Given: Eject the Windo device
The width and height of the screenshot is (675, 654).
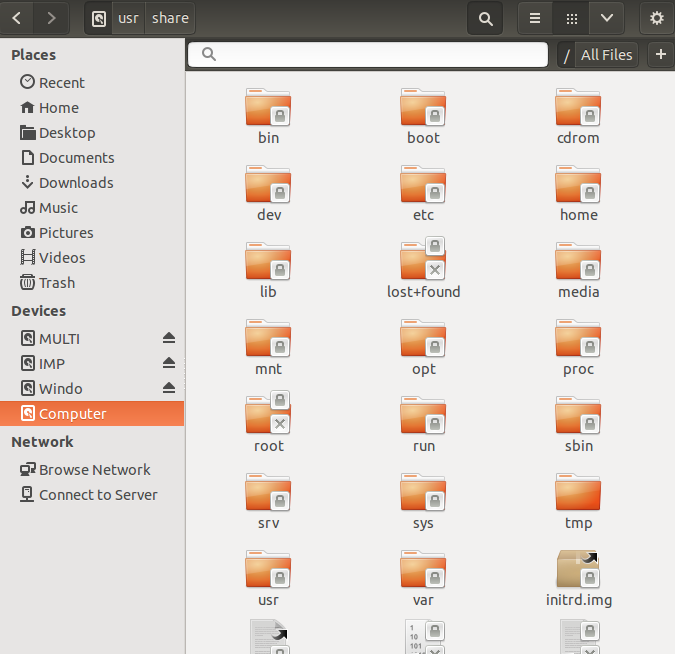Looking at the screenshot, I should 169,388.
